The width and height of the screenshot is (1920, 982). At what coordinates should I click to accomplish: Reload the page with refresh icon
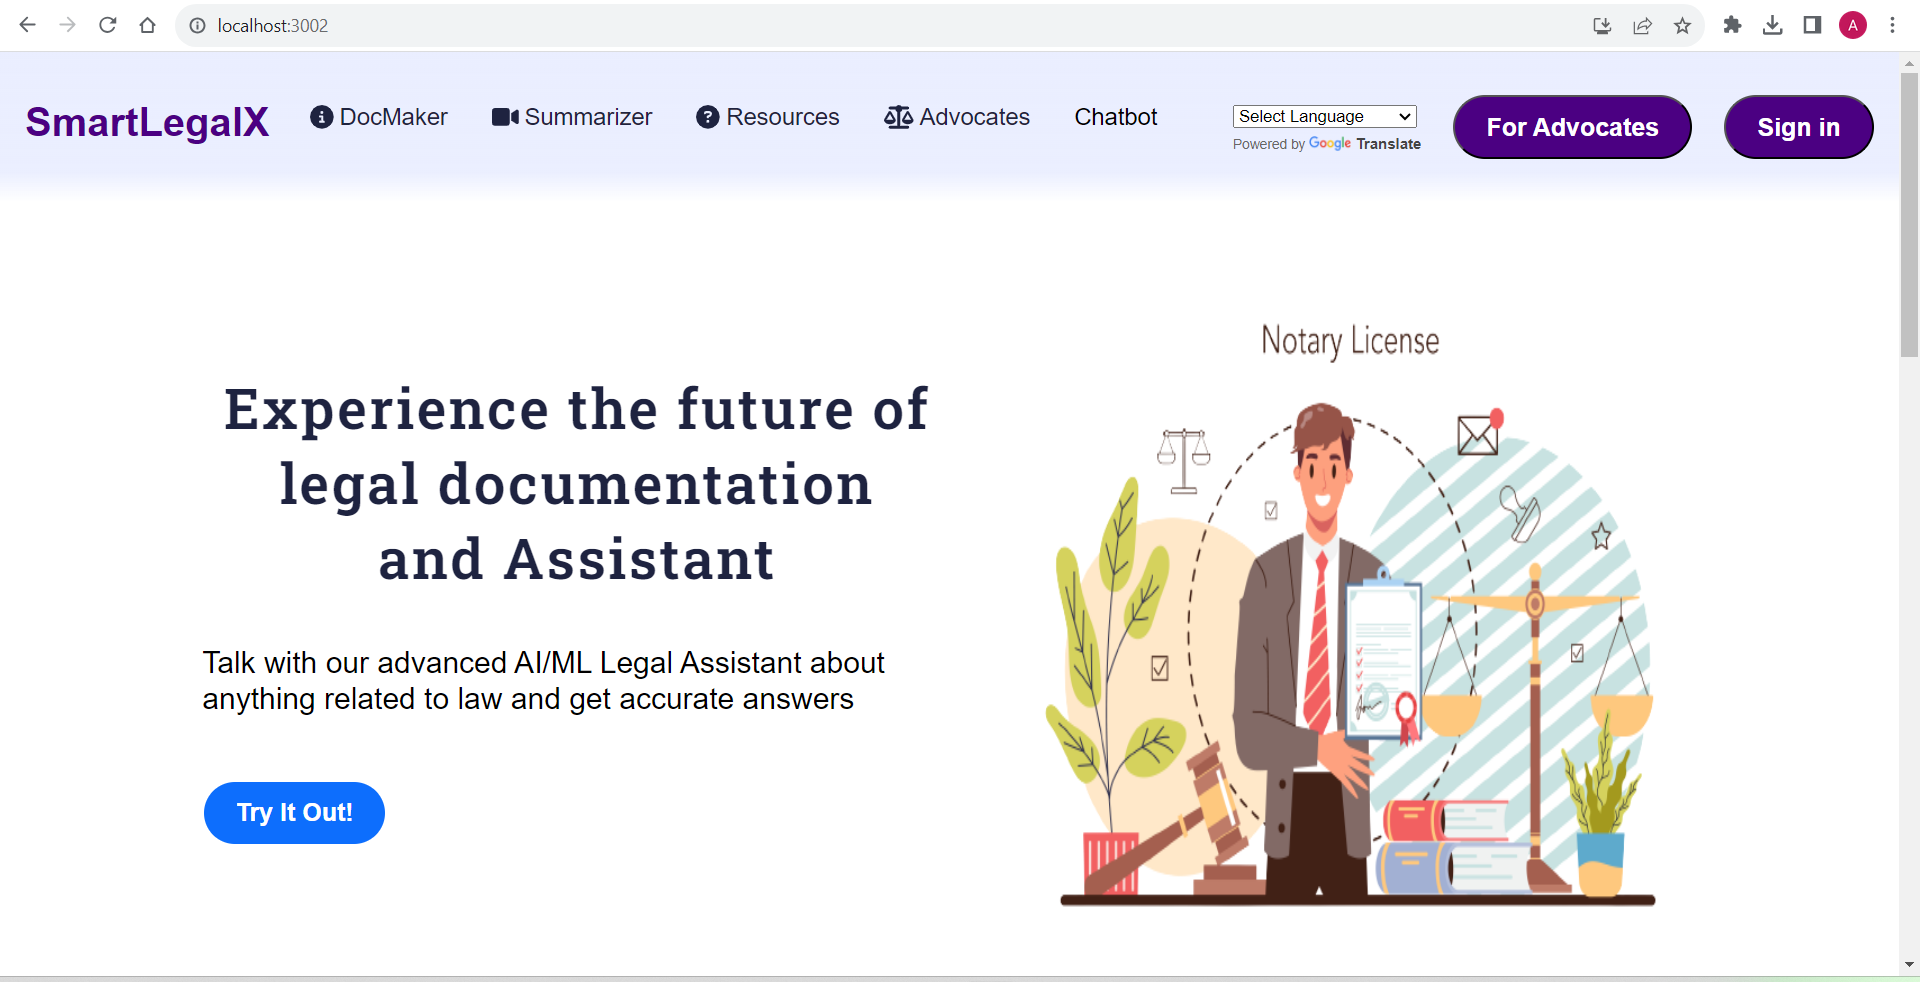(108, 25)
